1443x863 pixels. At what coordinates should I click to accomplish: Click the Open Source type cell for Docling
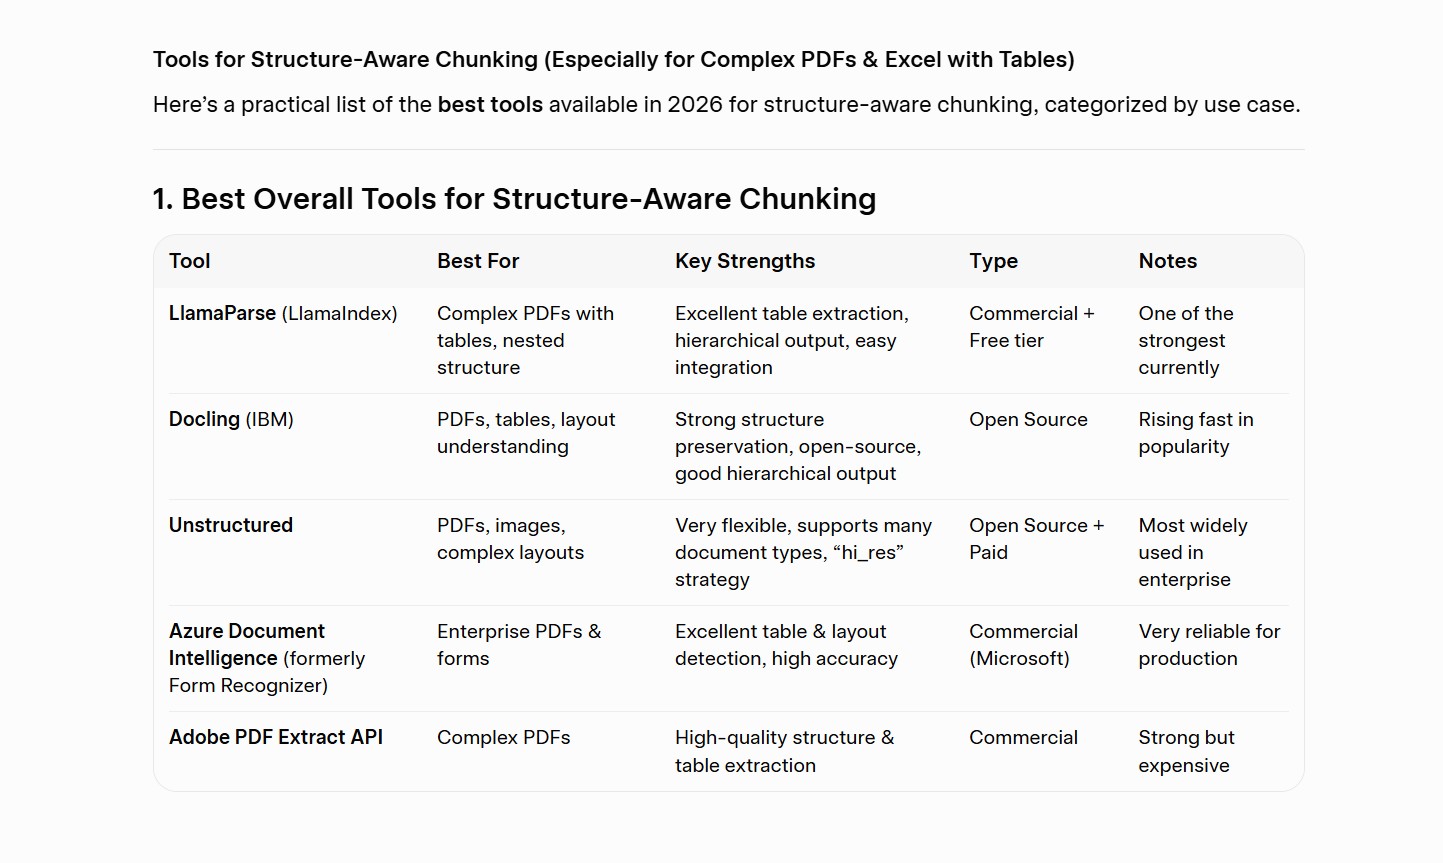coord(1028,419)
